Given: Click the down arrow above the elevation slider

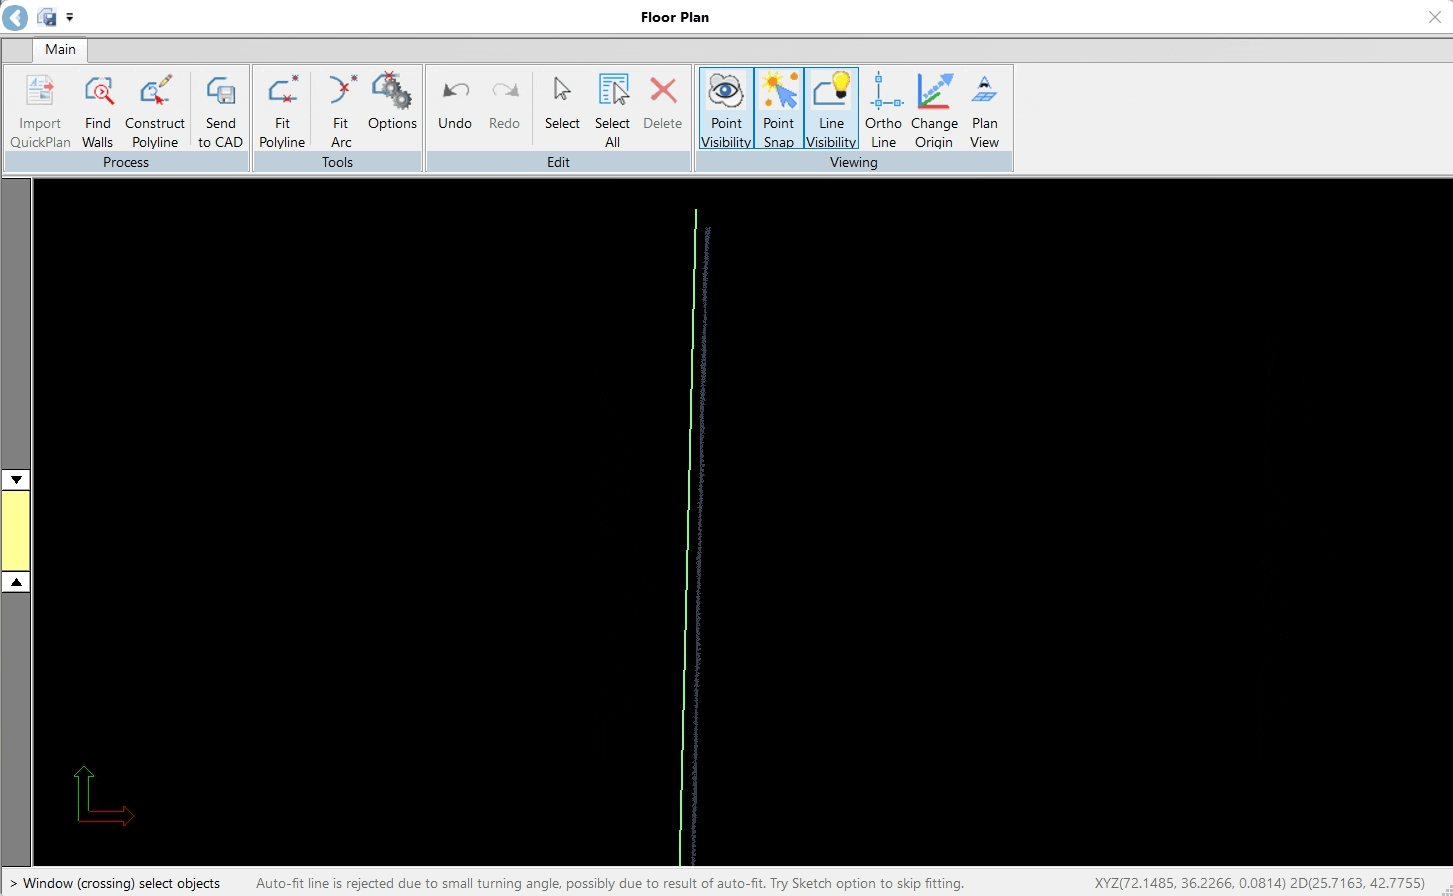Looking at the screenshot, I should (15, 479).
